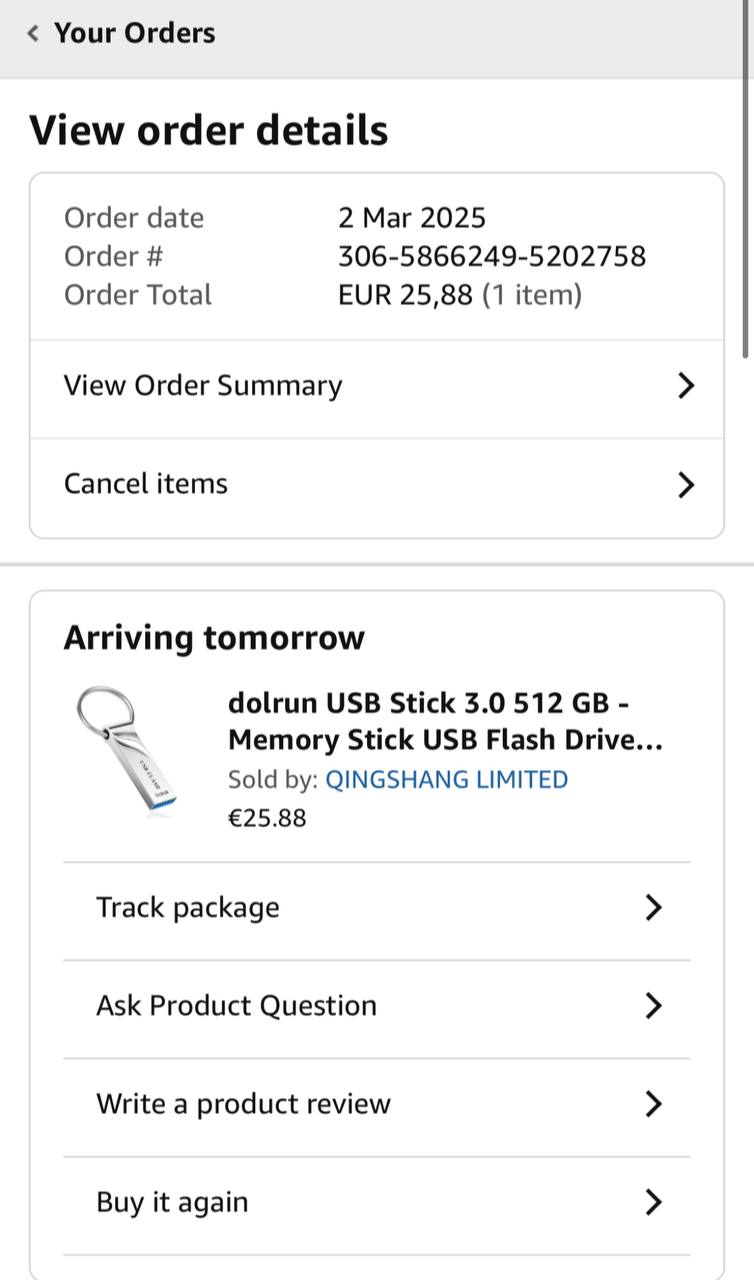Click order number 306-5866249-5202758

click(x=492, y=257)
